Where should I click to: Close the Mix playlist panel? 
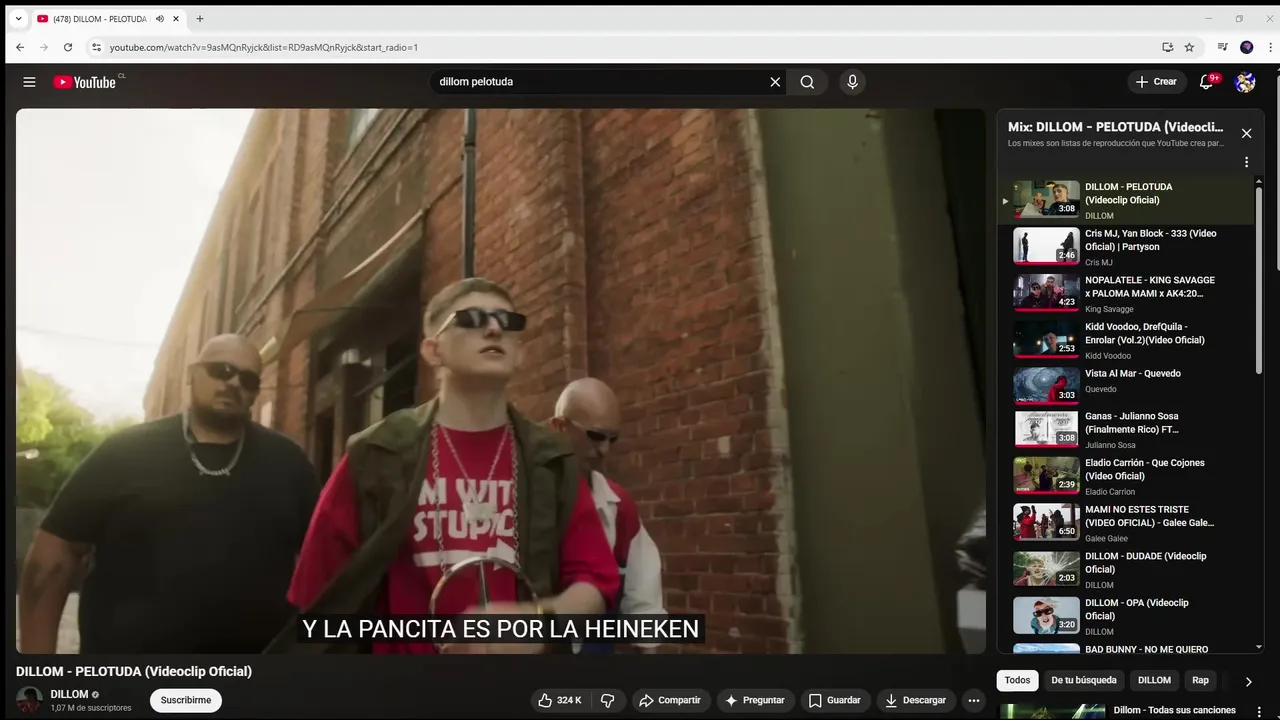point(1246,133)
